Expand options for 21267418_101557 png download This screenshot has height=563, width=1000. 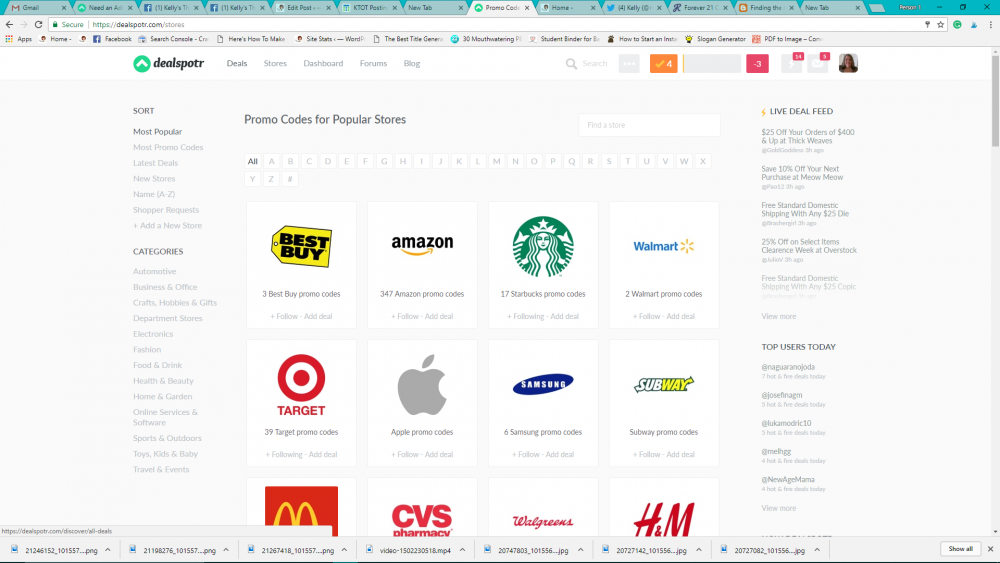click(344, 550)
